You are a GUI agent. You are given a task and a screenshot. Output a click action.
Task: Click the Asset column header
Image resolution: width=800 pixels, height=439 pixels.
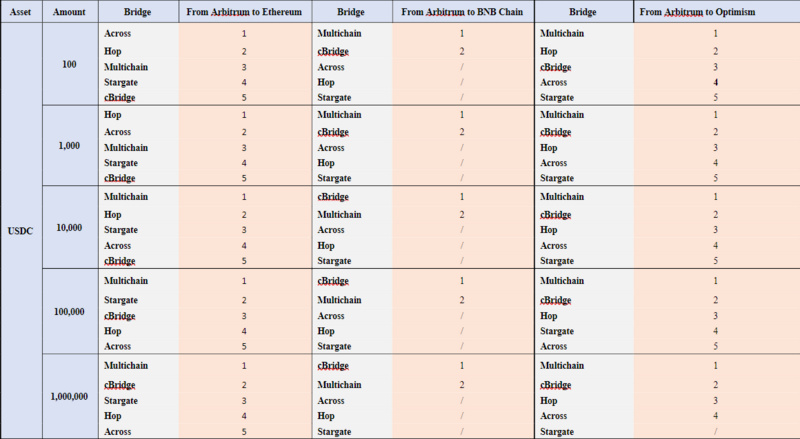point(19,11)
